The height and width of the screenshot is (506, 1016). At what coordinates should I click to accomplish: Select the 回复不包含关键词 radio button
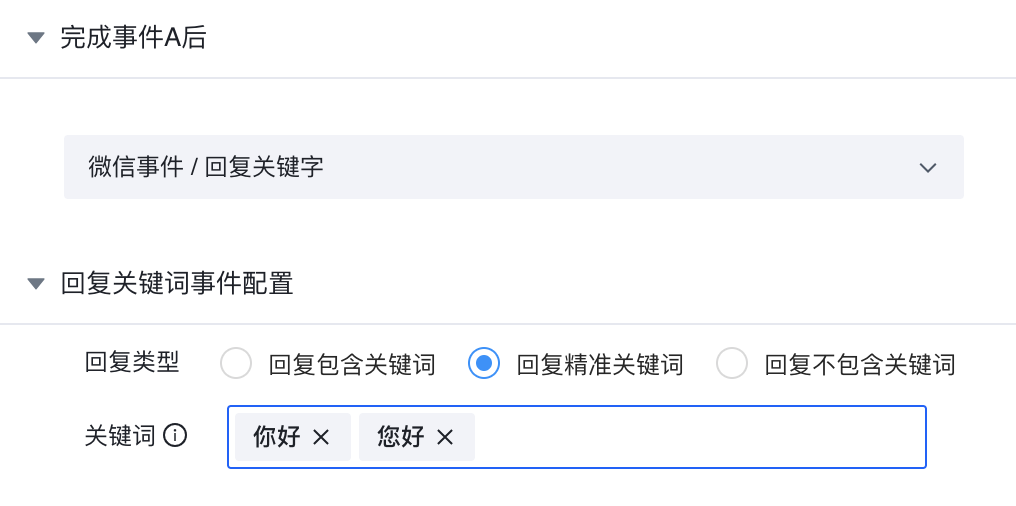coord(732,364)
